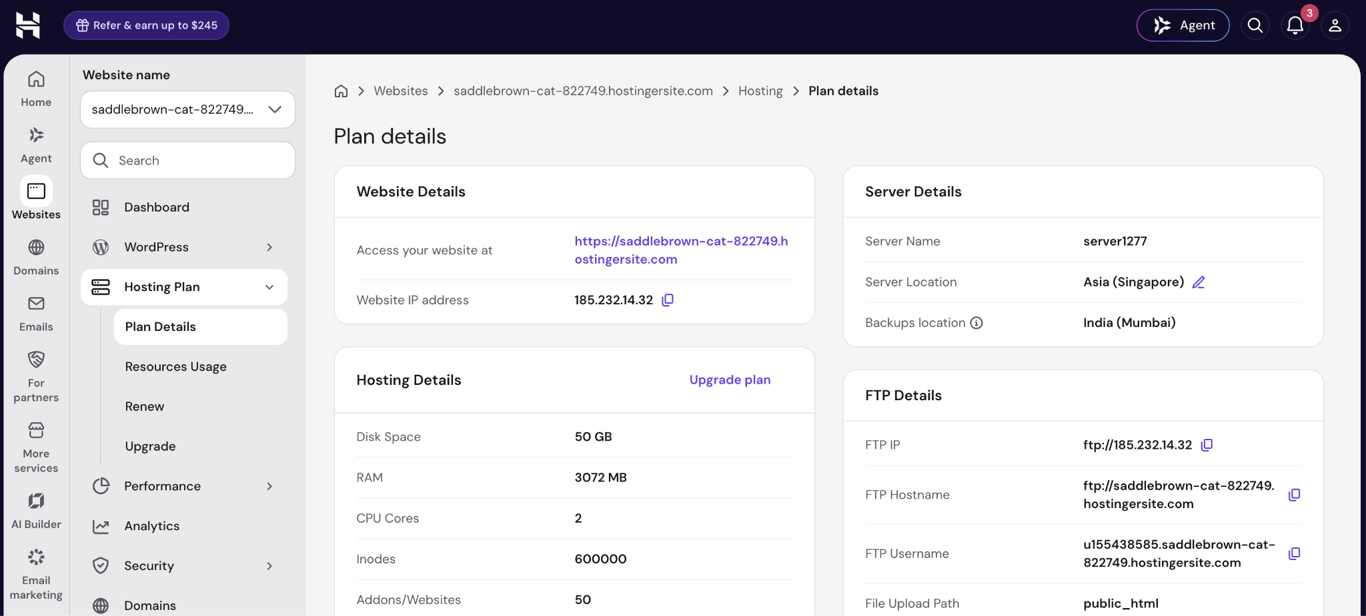Viewport: 1366px width, 616px height.
Task: Click the Hostinger logo icon
Action: click(28, 25)
